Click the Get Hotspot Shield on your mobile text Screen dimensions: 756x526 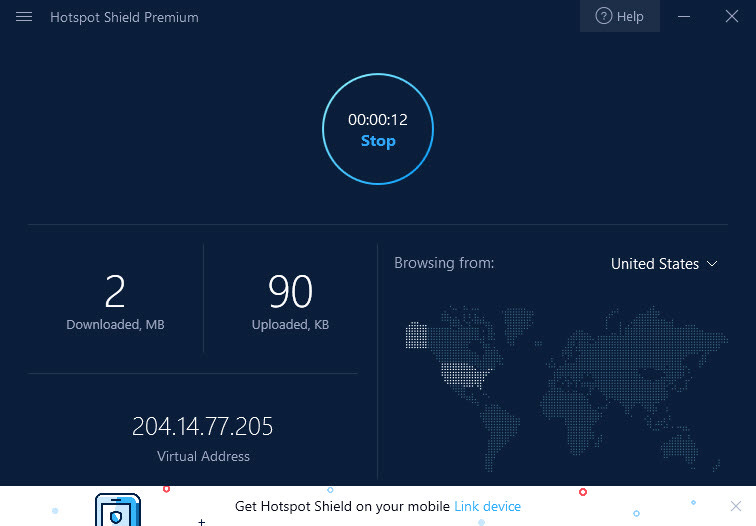(342, 506)
